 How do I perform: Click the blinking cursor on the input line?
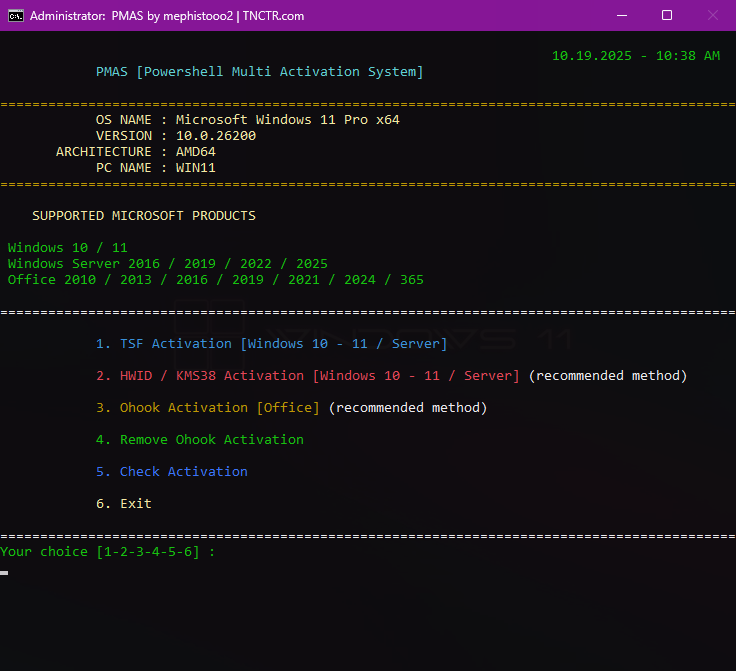coord(5,573)
